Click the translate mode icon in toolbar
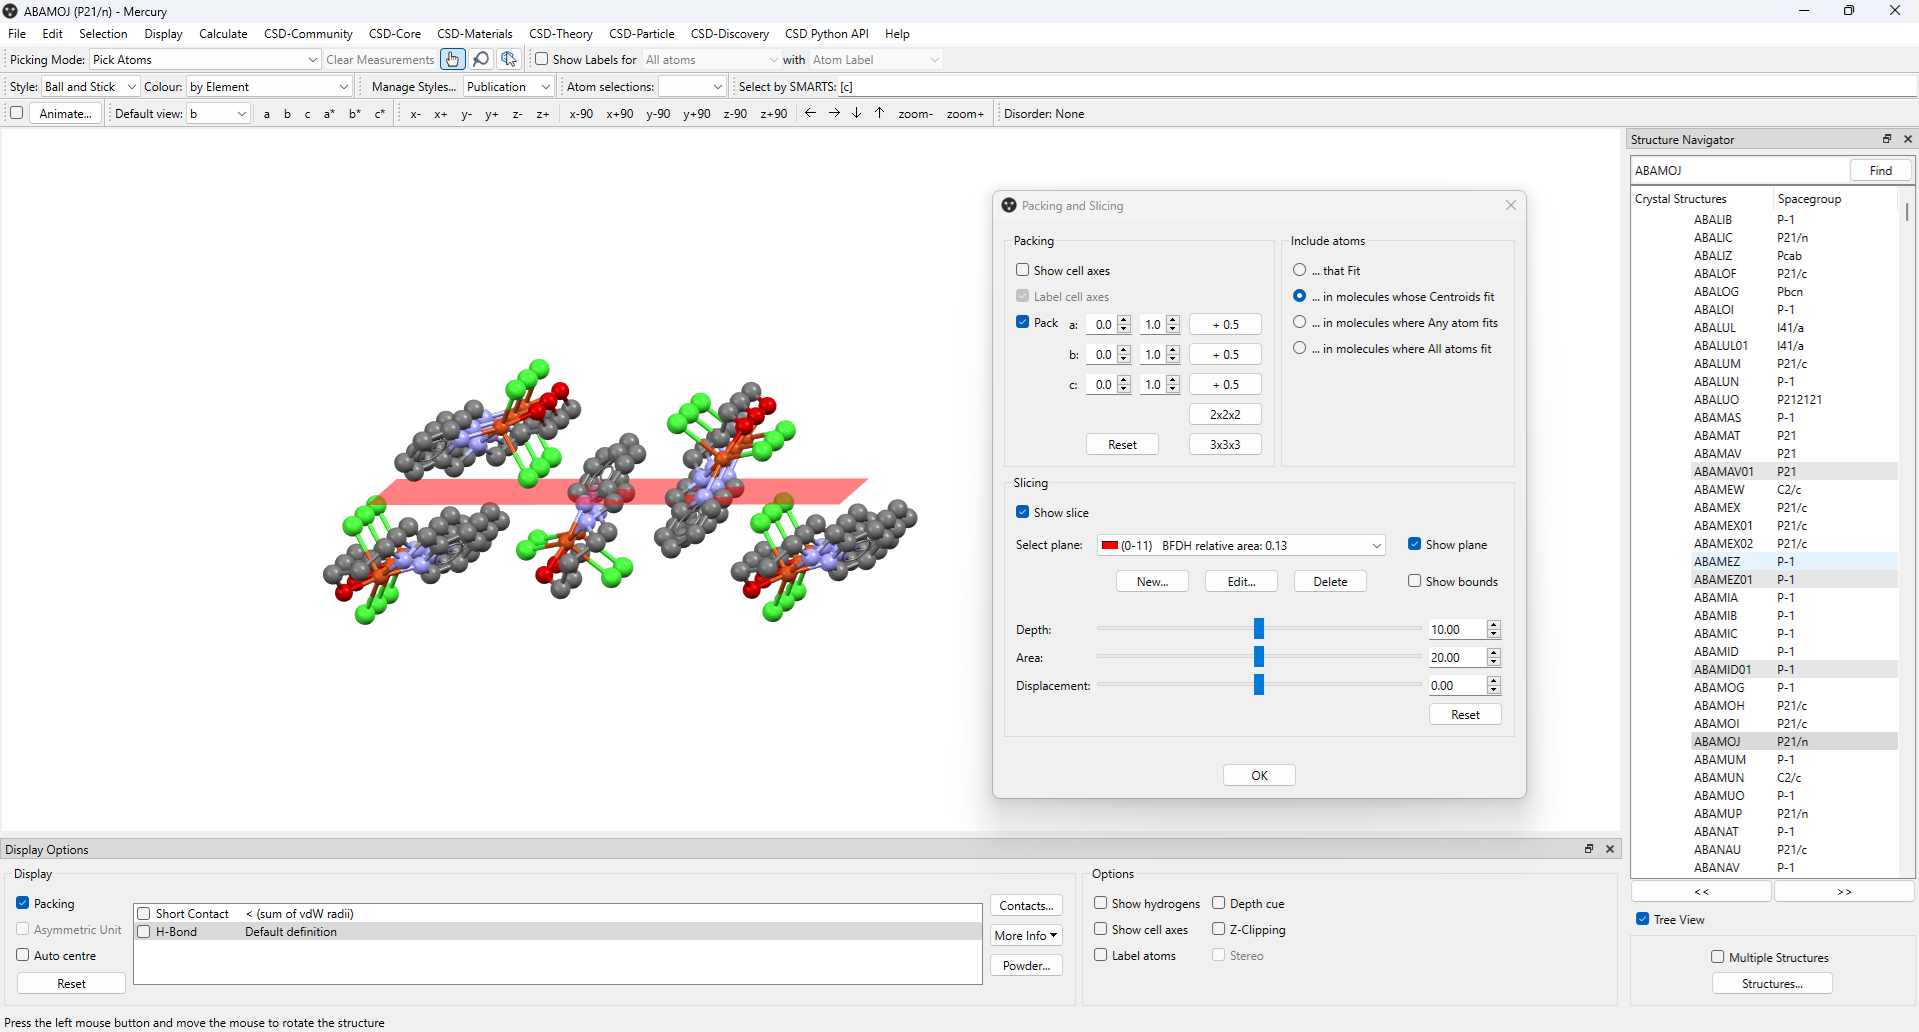 click(509, 60)
